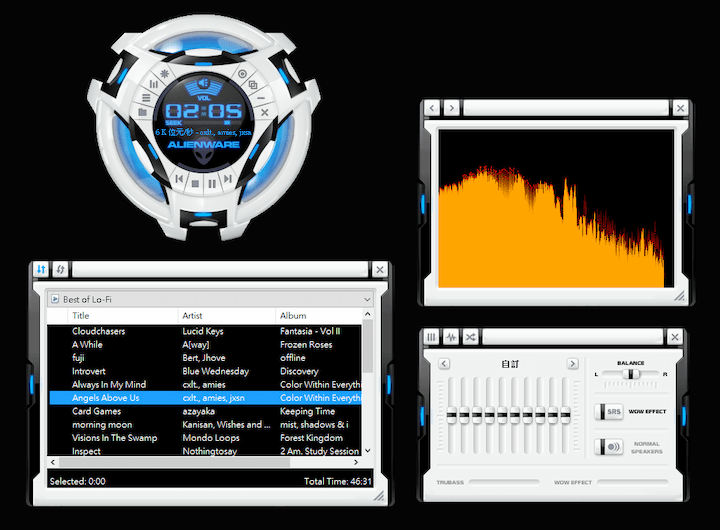The height and width of the screenshot is (530, 720).
Task: Toggle the SRS WOW Effect switch
Action: pos(609,412)
